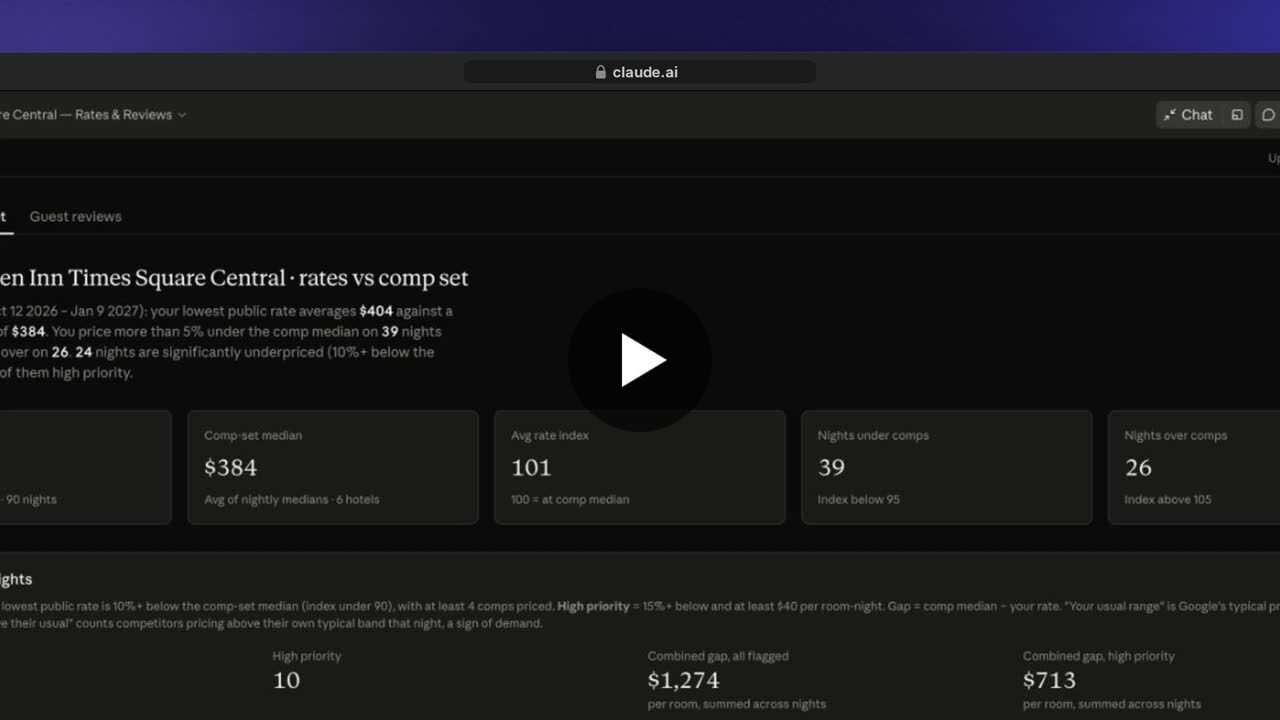Click the '100 = at comp median' caption
This screenshot has height=720, width=1280.
pos(570,499)
